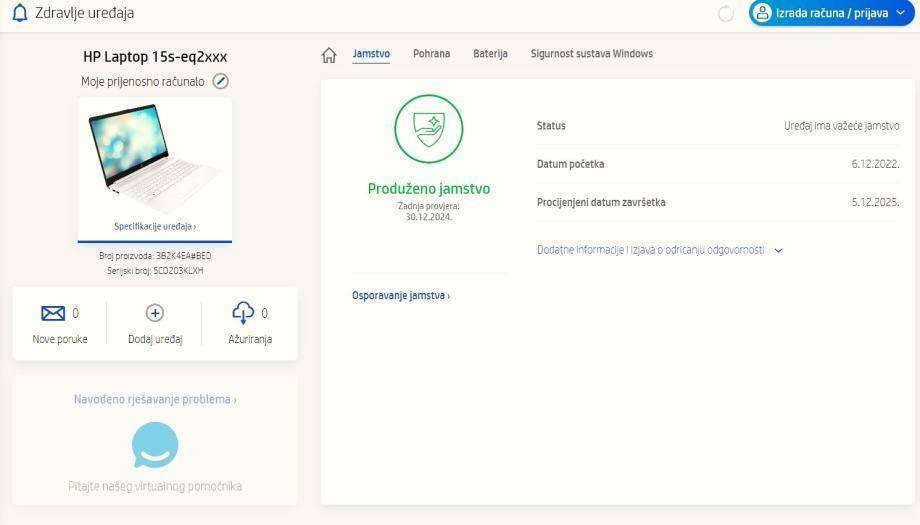Click the notification bell icon
The width and height of the screenshot is (920, 525).
(x=19, y=13)
